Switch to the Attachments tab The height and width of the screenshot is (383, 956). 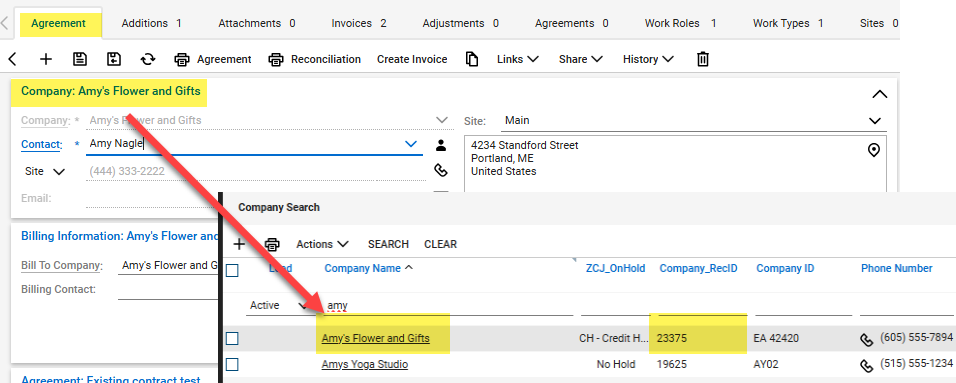tap(257, 23)
